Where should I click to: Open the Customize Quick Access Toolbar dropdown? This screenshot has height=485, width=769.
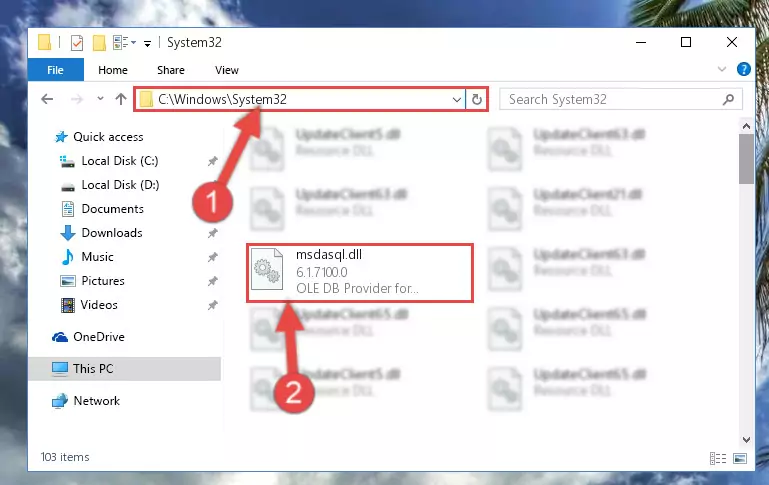coord(147,44)
